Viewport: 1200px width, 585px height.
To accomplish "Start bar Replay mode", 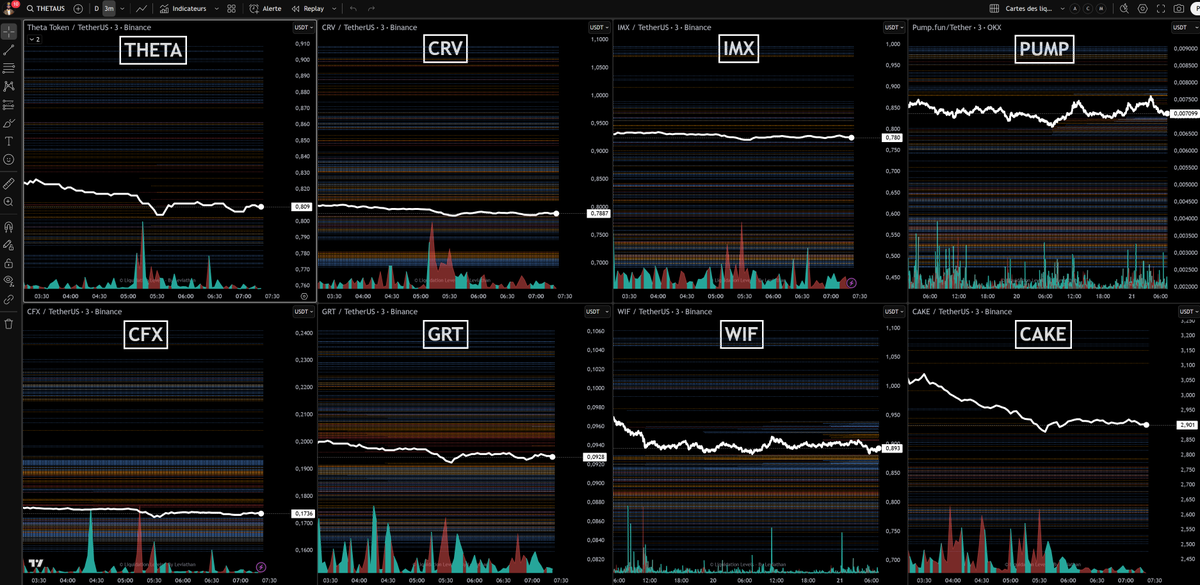I will (x=308, y=8).
